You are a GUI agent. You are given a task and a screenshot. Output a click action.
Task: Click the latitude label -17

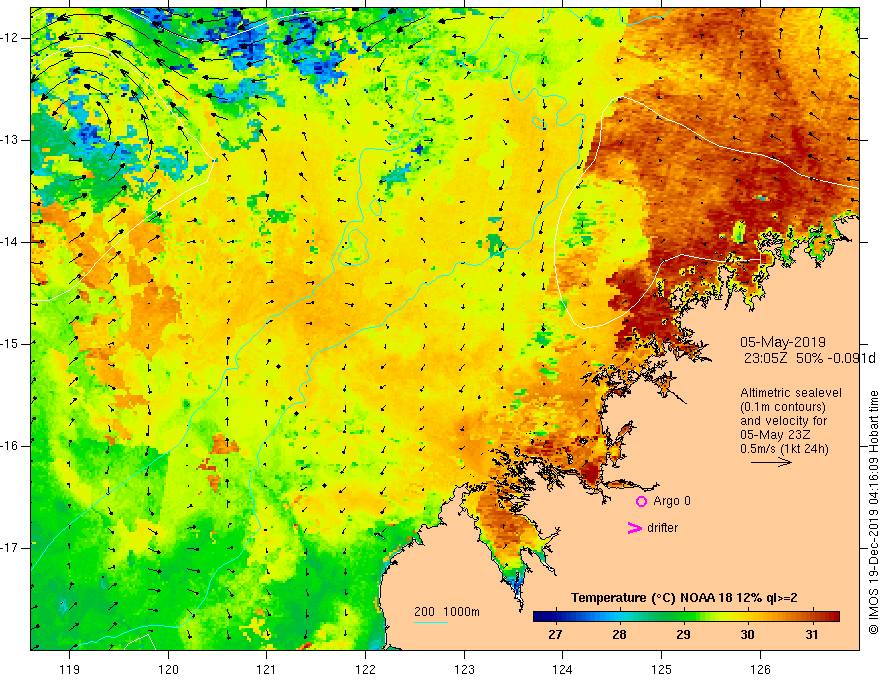point(10,548)
